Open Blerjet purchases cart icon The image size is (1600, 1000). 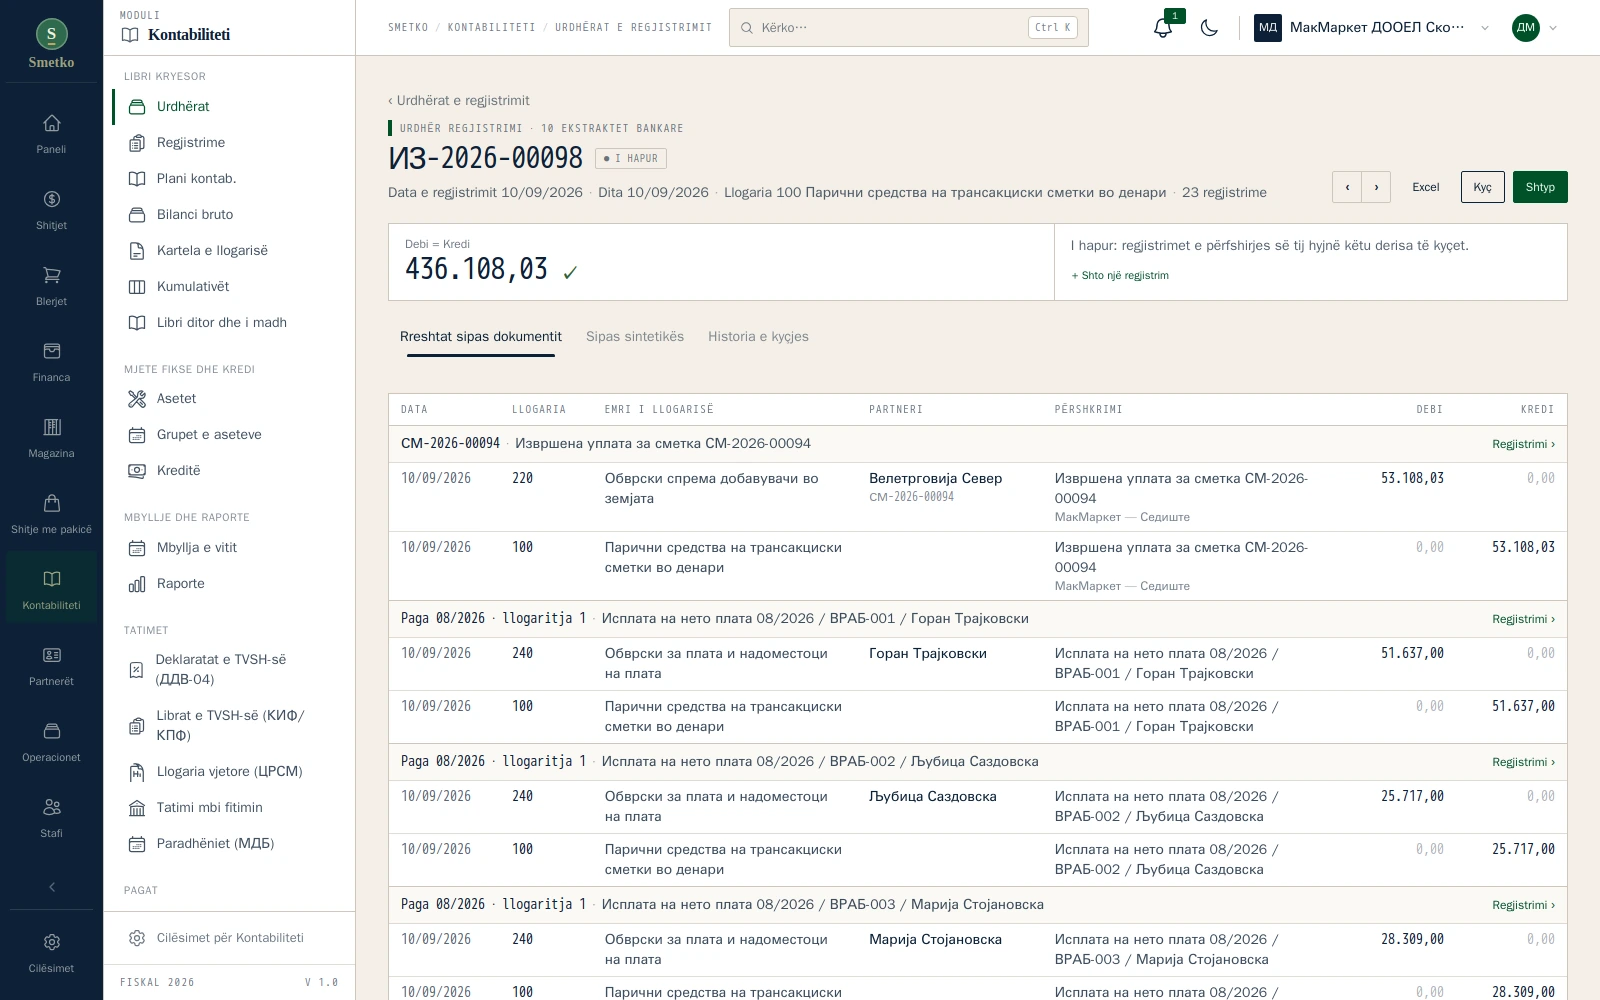[51, 286]
